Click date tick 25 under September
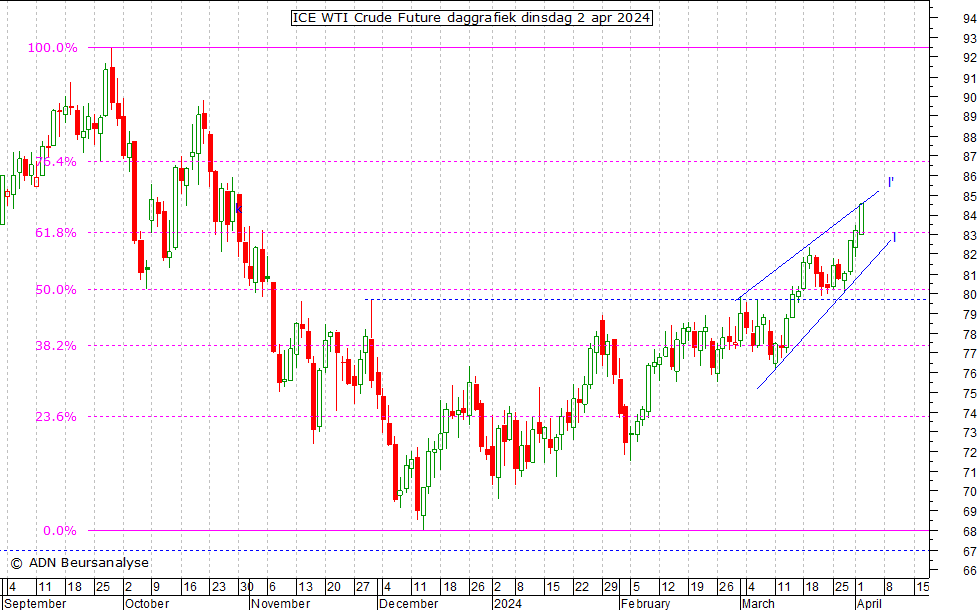 point(102,587)
